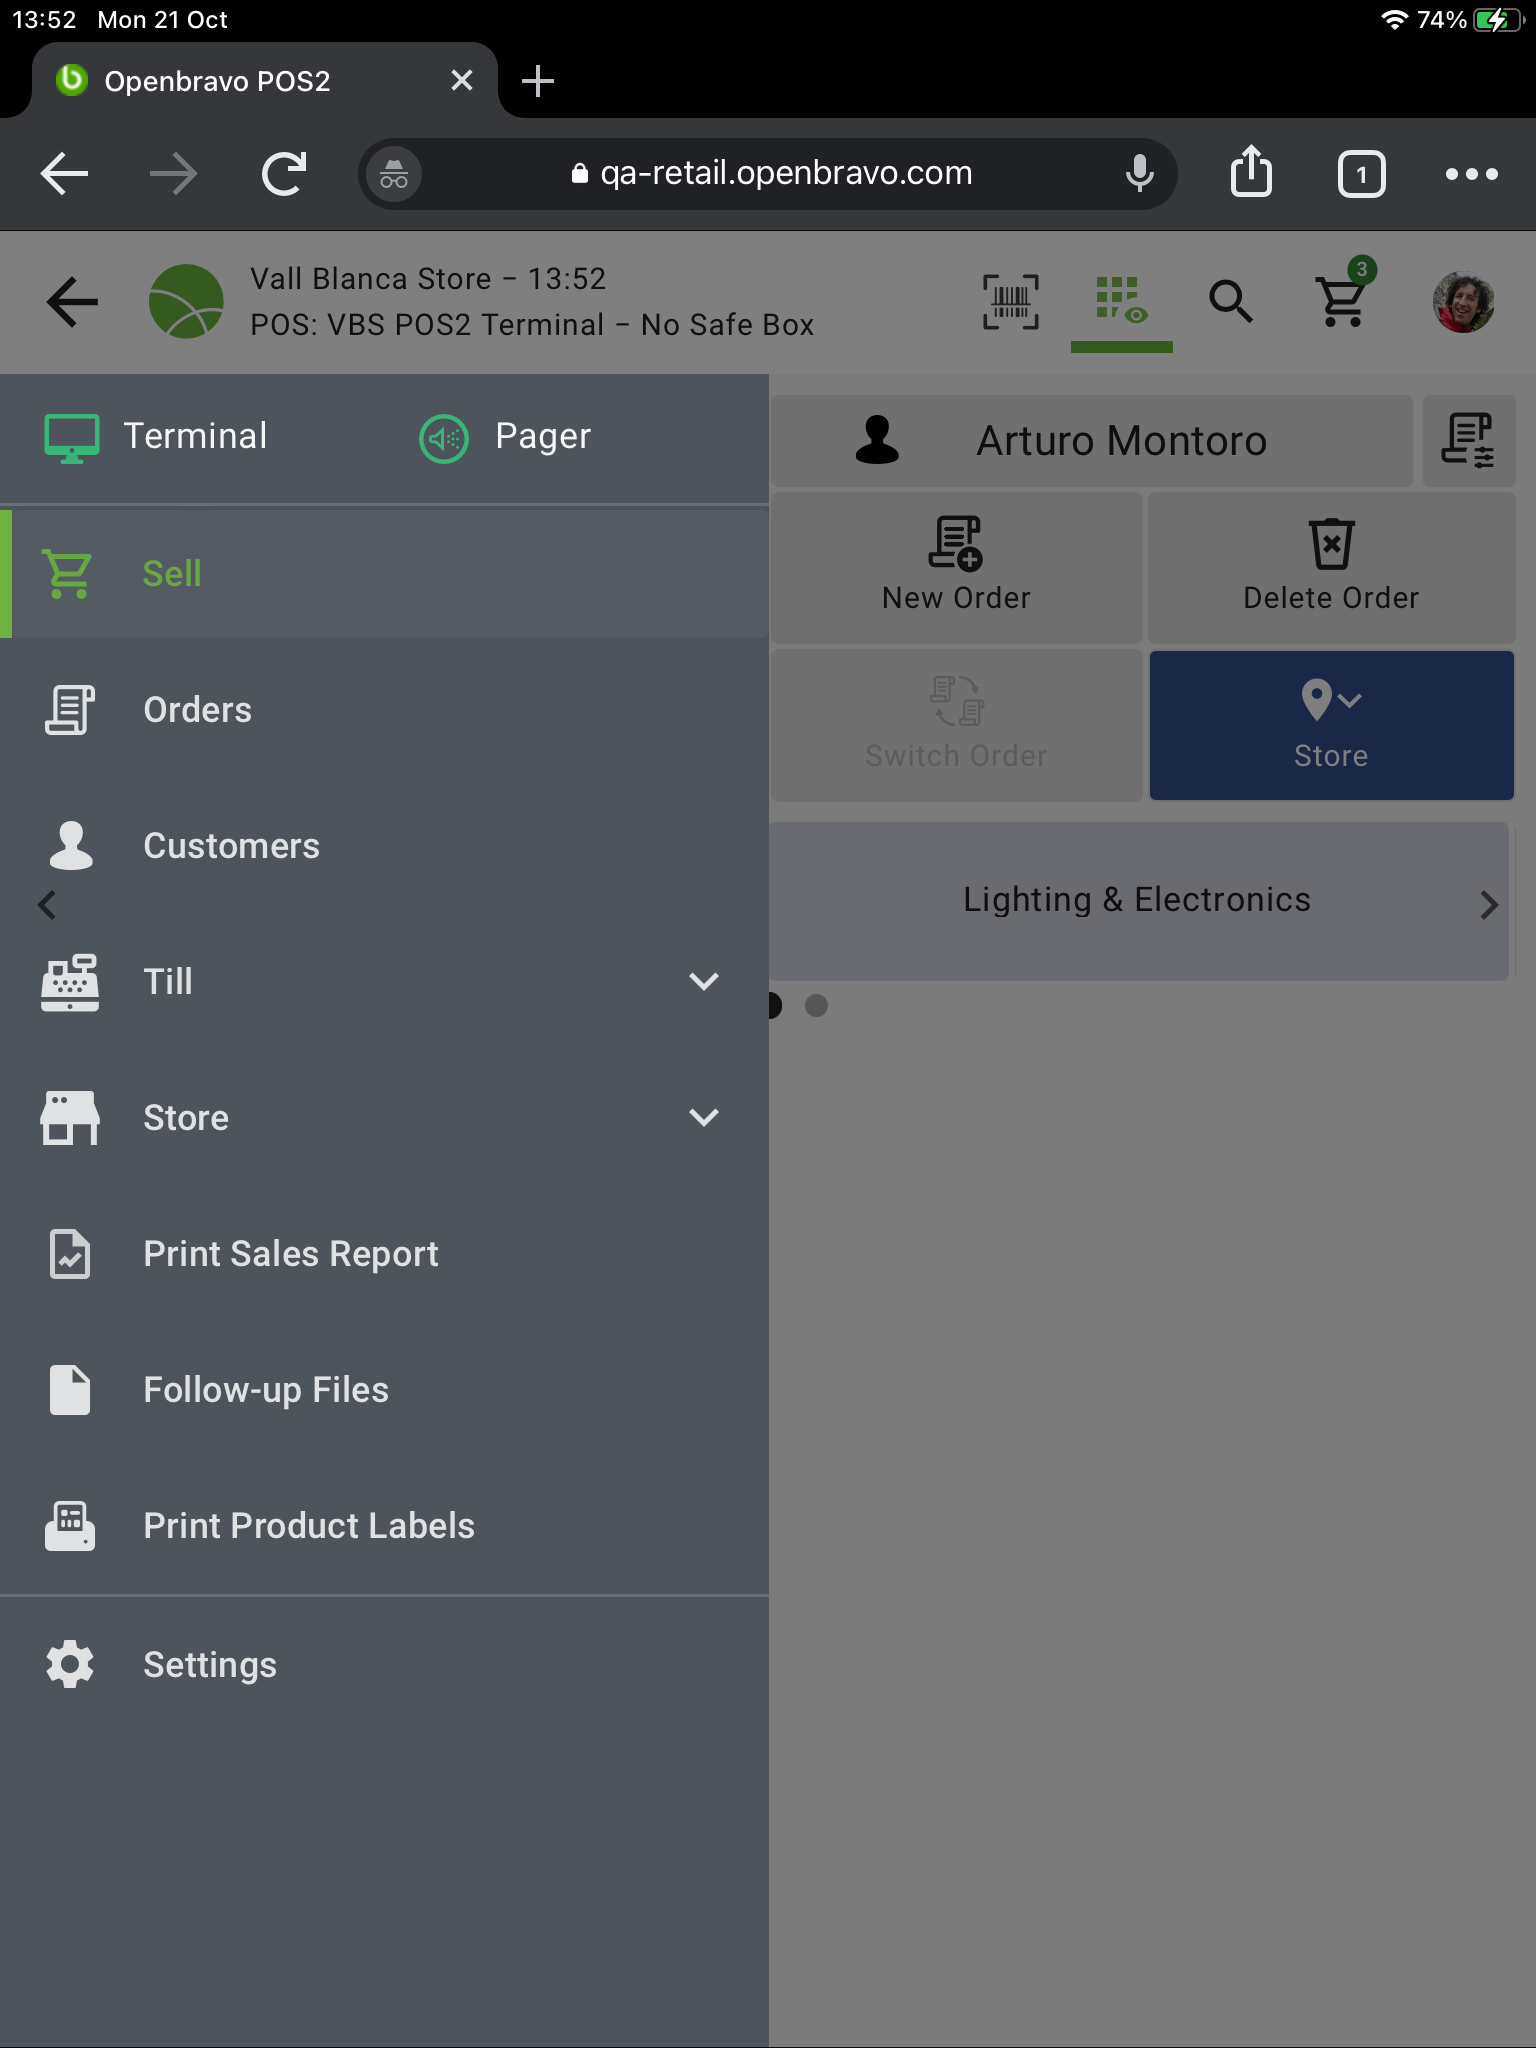Open product search magnifier
This screenshot has height=2048, width=1536.
1231,301
